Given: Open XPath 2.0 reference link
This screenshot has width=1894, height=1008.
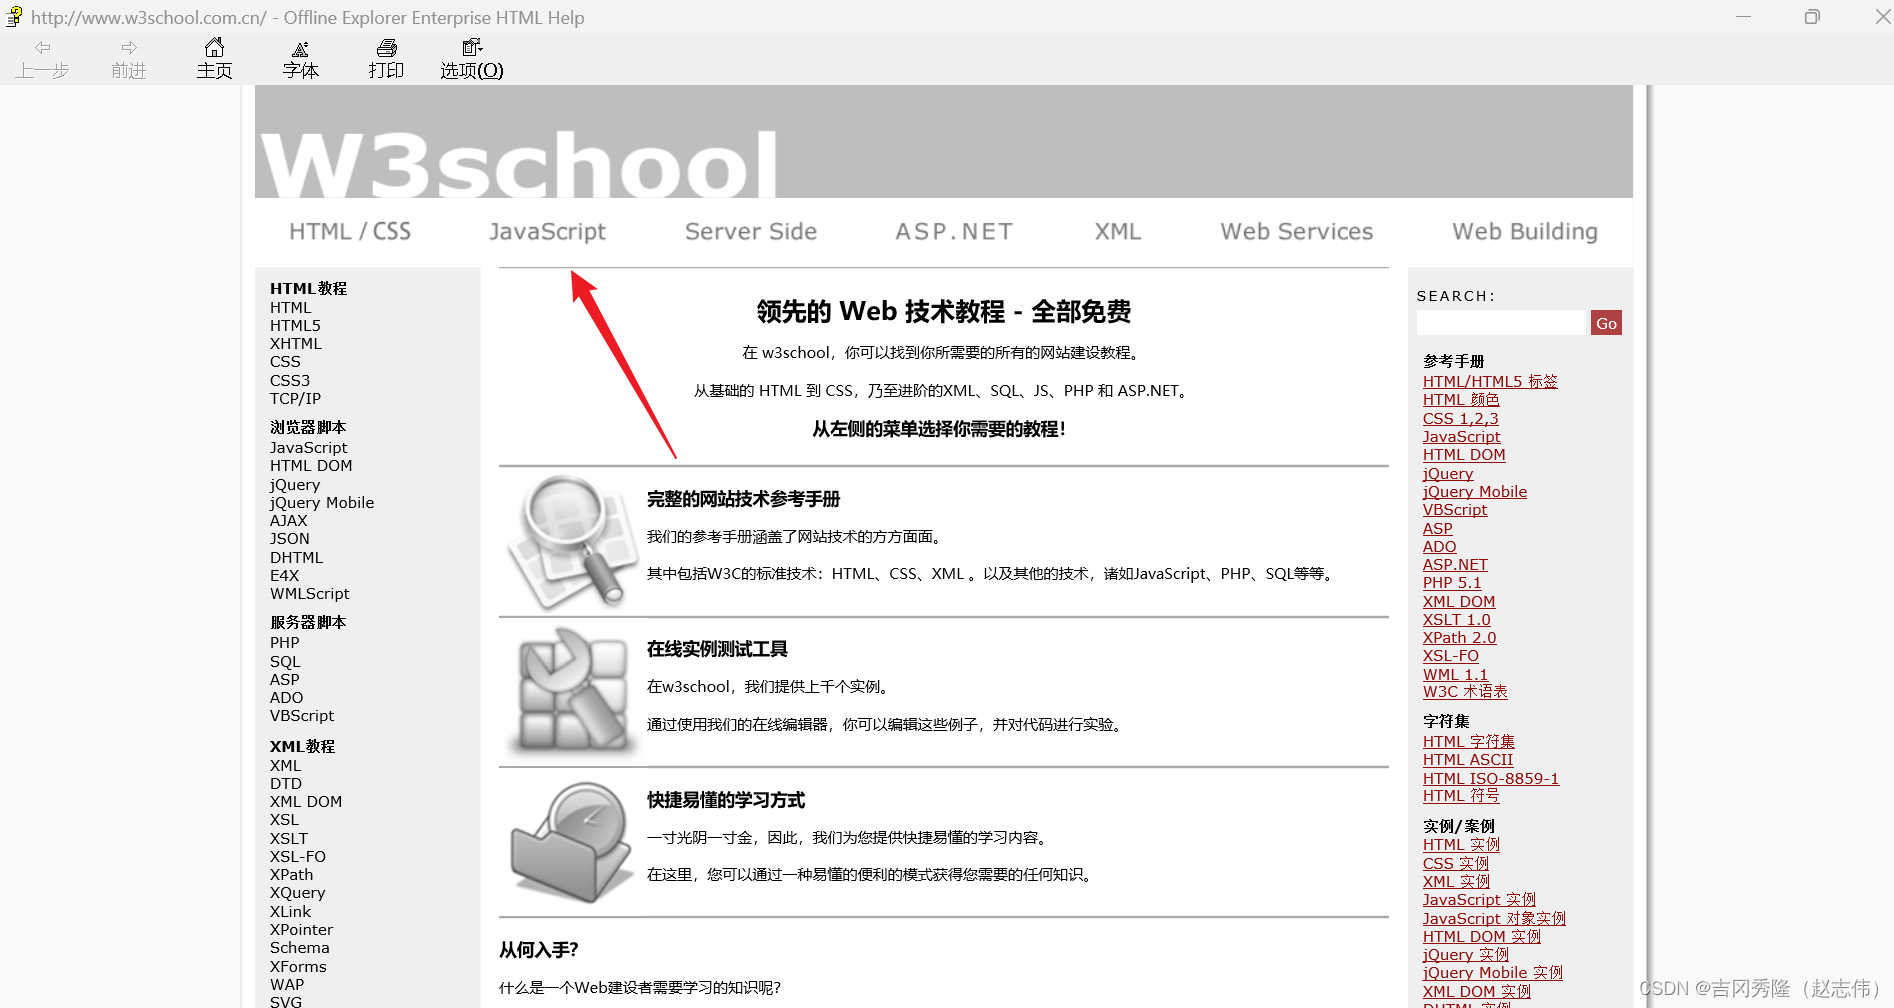Looking at the screenshot, I should [1460, 638].
